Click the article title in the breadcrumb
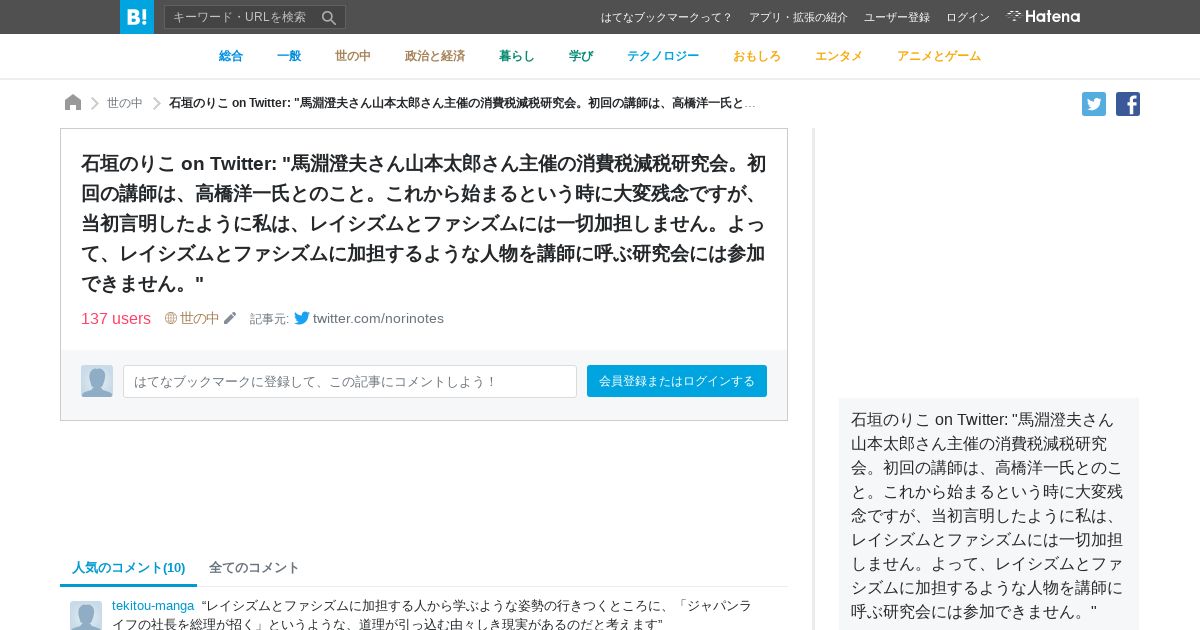Image resolution: width=1200 pixels, height=630 pixels. 463,103
